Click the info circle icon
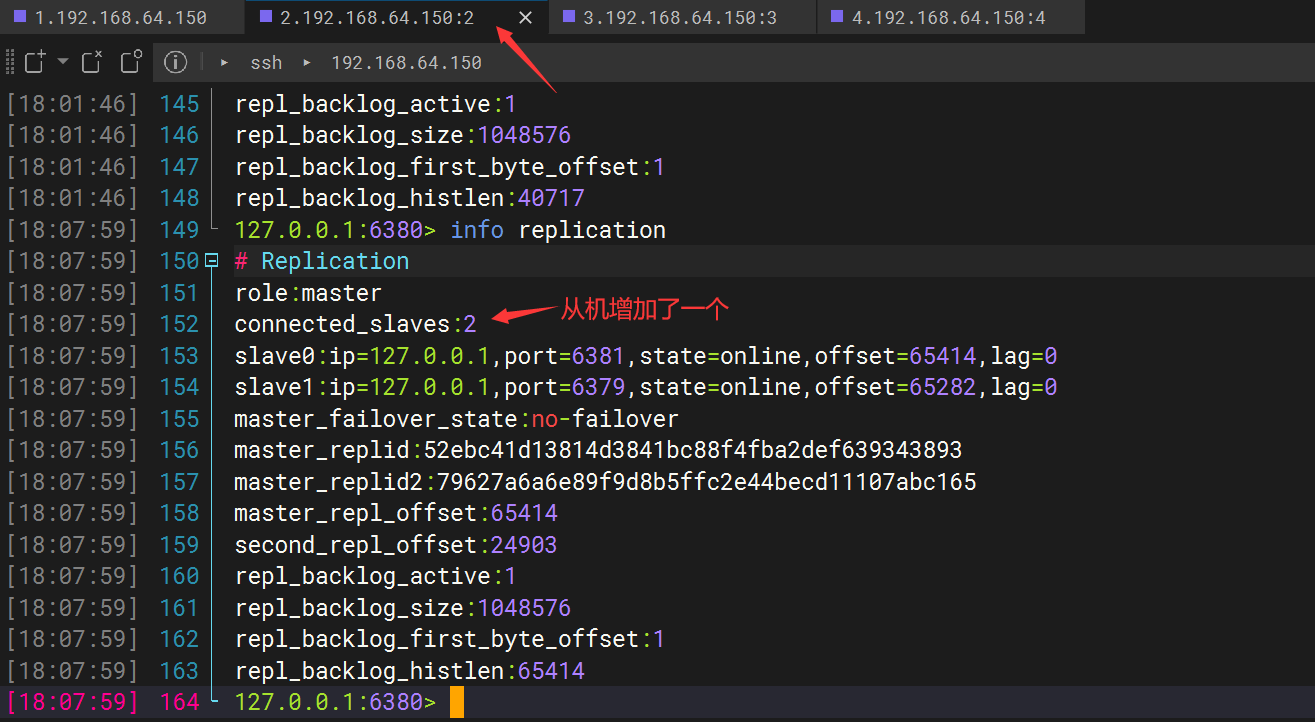The height and width of the screenshot is (722, 1315). click(x=175, y=62)
